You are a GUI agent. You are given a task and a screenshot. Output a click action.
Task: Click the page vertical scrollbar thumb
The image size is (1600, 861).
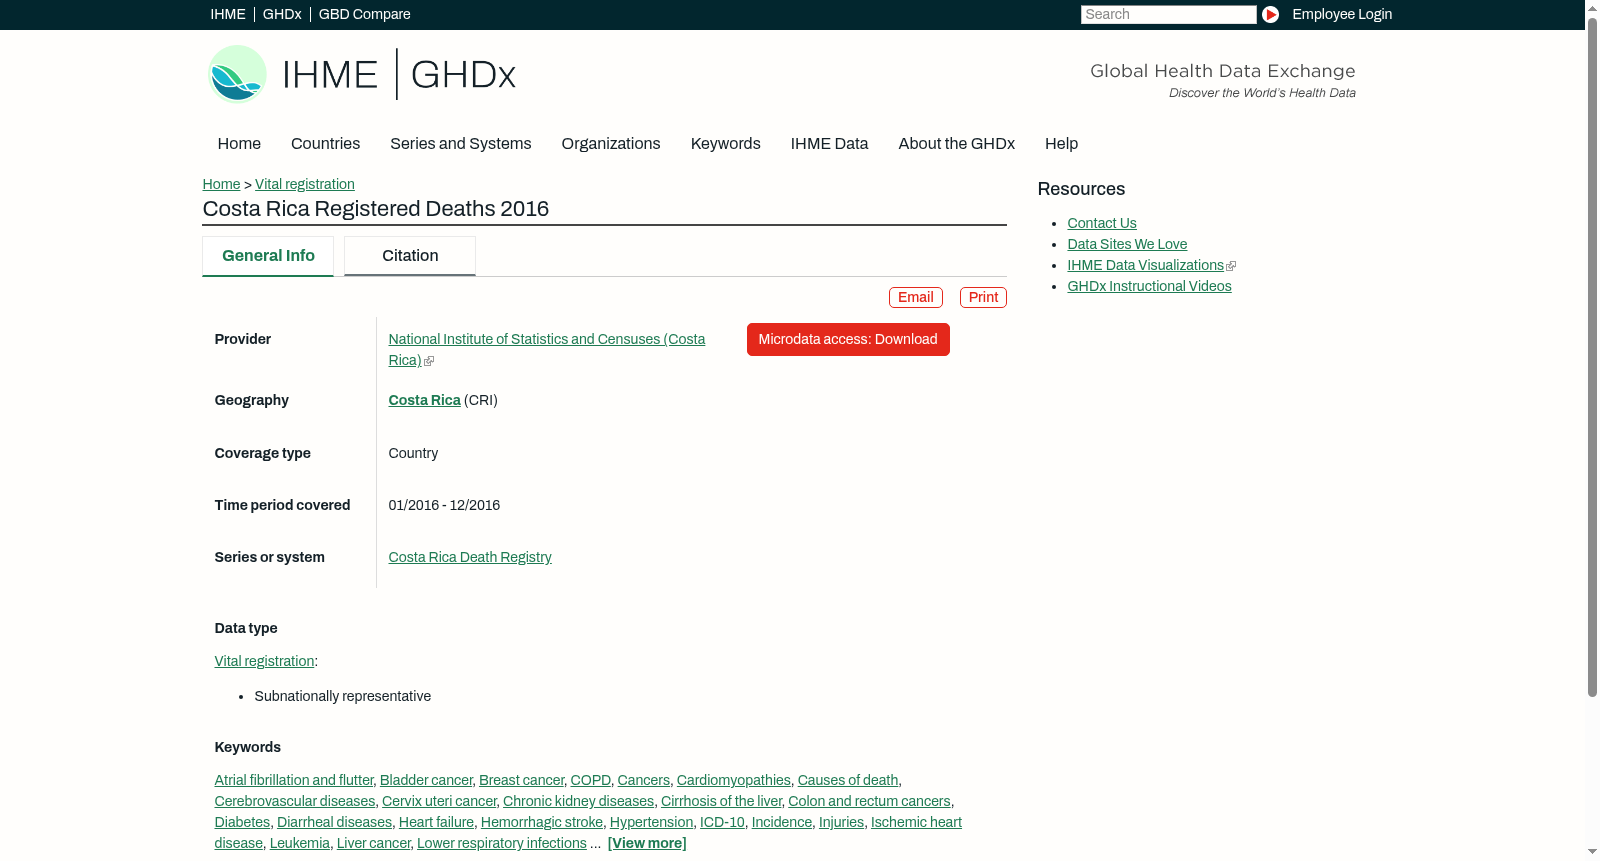[x=1592, y=357]
